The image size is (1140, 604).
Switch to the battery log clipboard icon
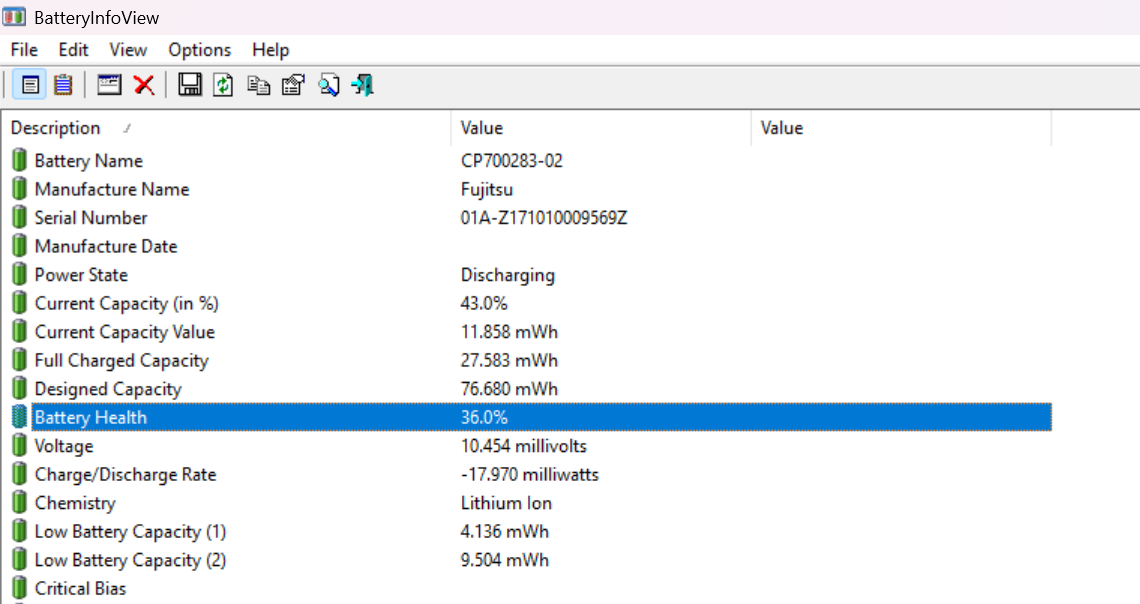[x=64, y=85]
